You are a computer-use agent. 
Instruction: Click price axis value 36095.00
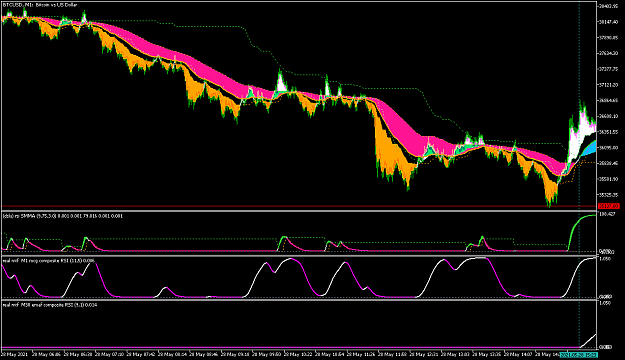point(608,148)
